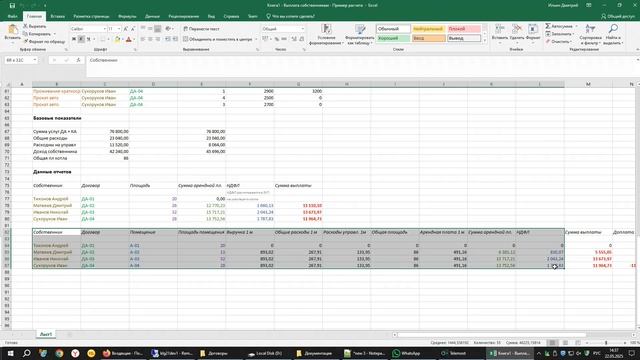This screenshot has width=640, height=360.
Task: Click the Name Box field
Action: [x=21, y=60]
